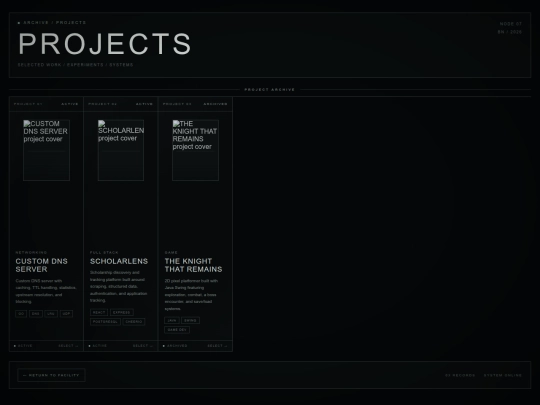540x405 pixels.
Task: Click The Knight That Remains description text
Action: point(191,295)
